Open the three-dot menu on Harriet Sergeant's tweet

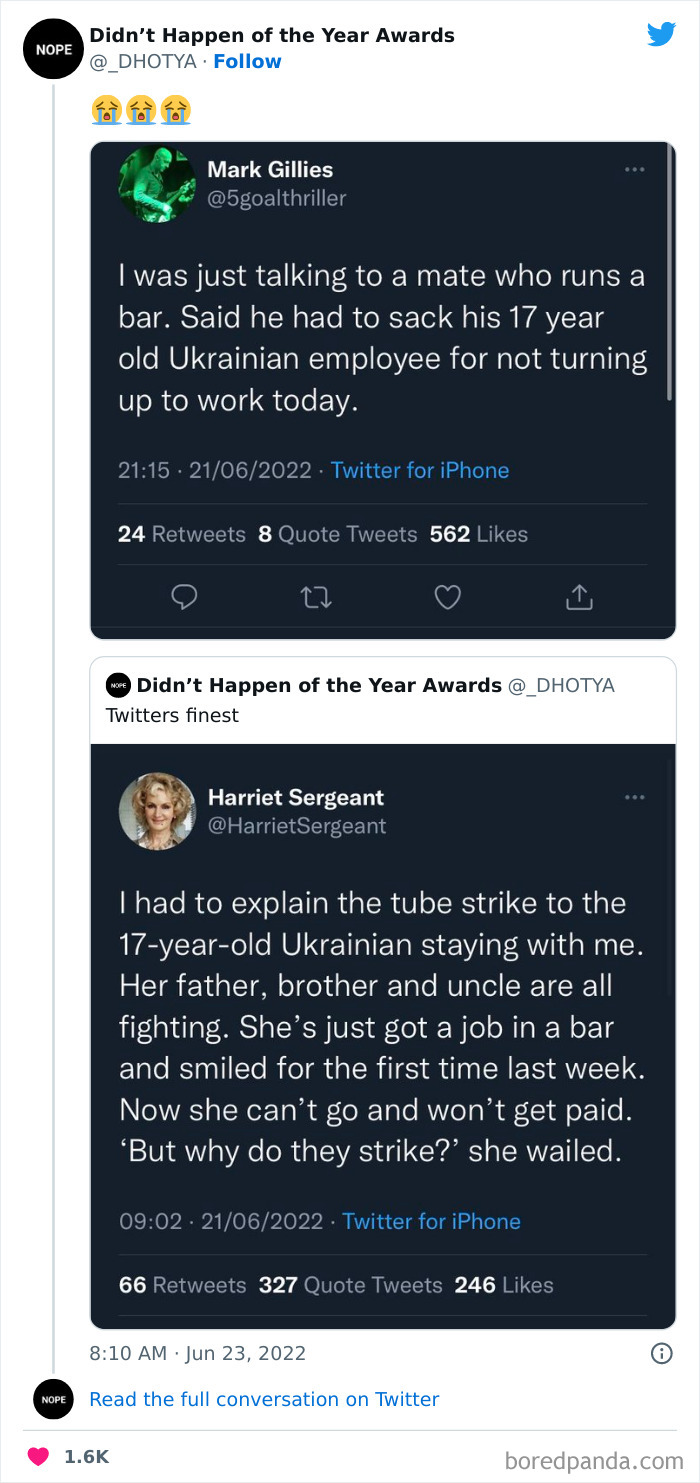pos(635,797)
